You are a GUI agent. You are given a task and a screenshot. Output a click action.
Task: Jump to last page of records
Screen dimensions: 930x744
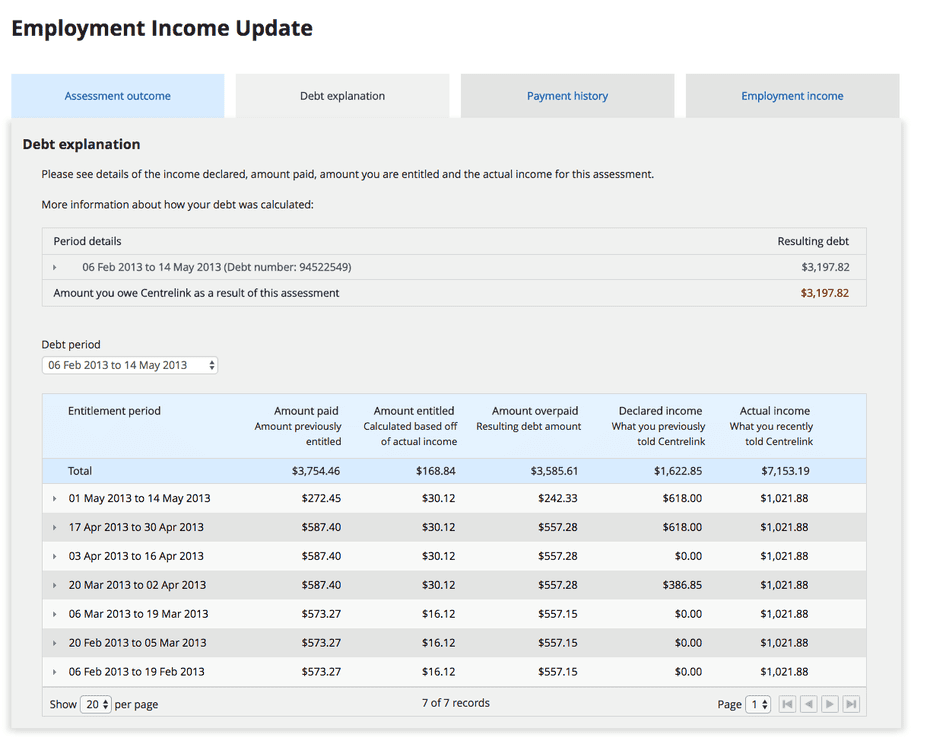(x=851, y=704)
